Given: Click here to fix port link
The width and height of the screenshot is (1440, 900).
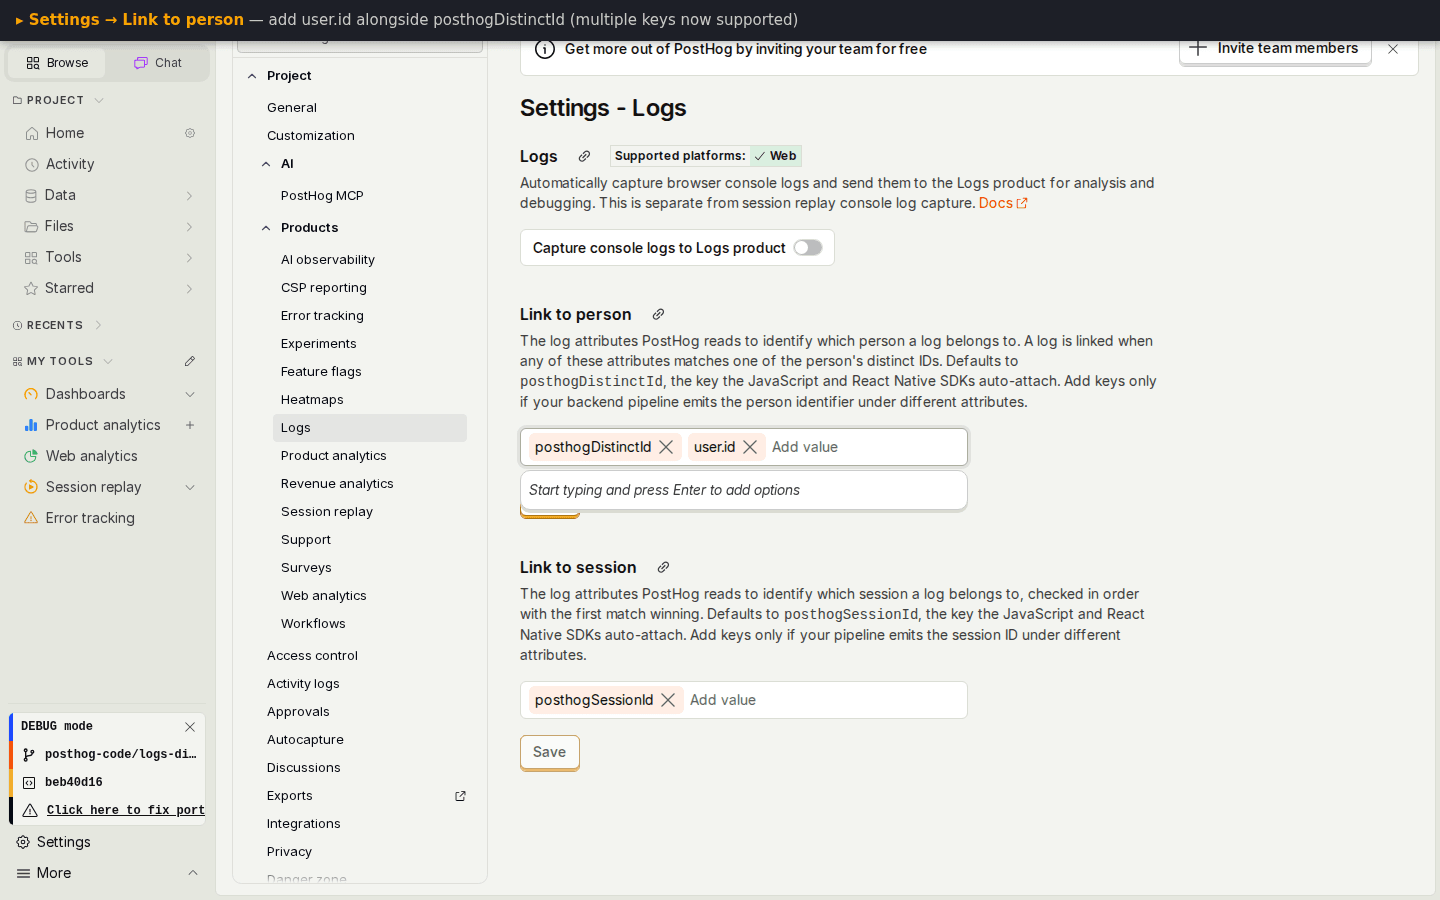Looking at the screenshot, I should [x=126, y=811].
